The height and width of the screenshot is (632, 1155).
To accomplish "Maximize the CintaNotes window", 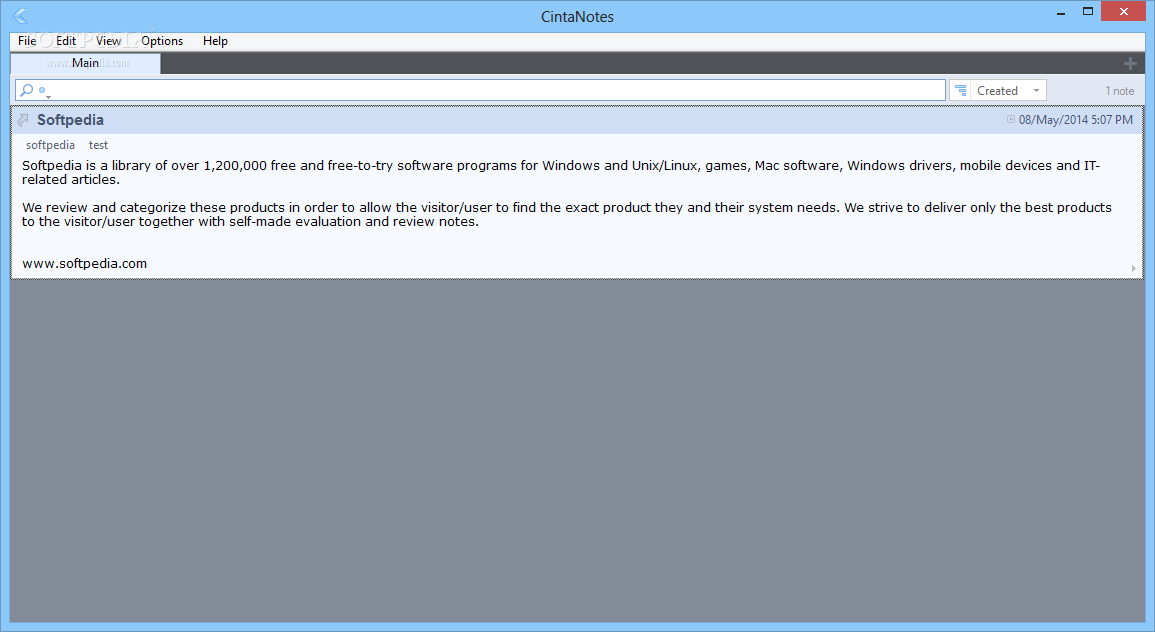I will [1087, 12].
